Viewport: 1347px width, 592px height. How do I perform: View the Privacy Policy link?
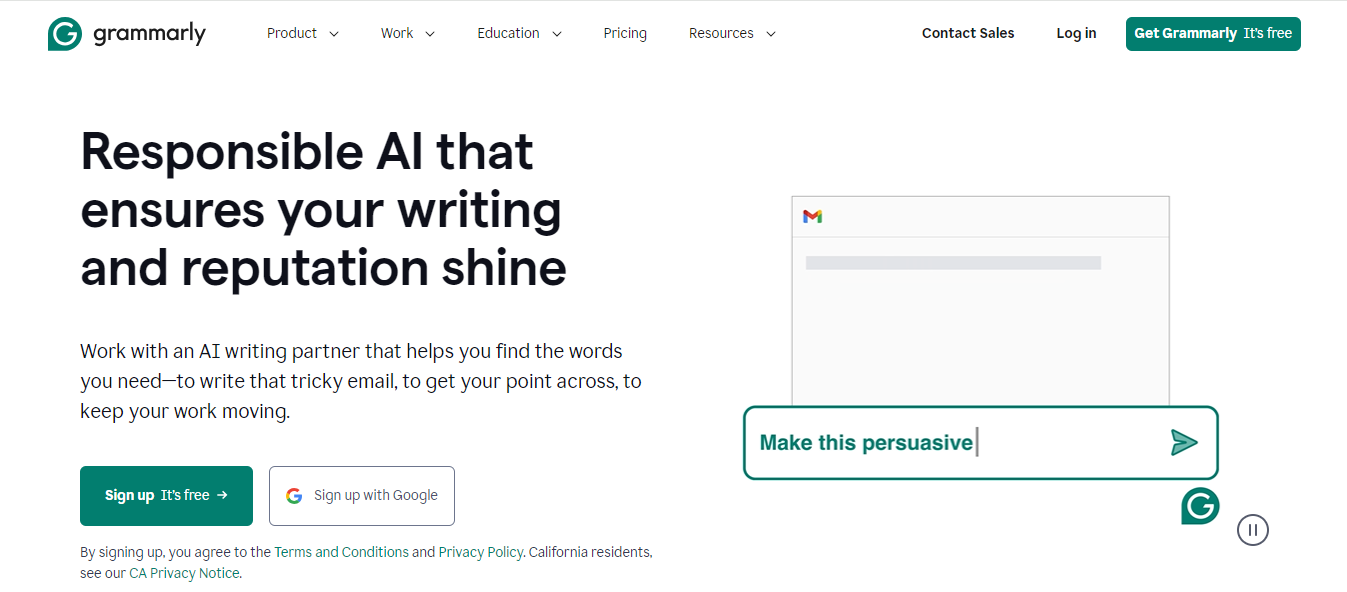(480, 551)
